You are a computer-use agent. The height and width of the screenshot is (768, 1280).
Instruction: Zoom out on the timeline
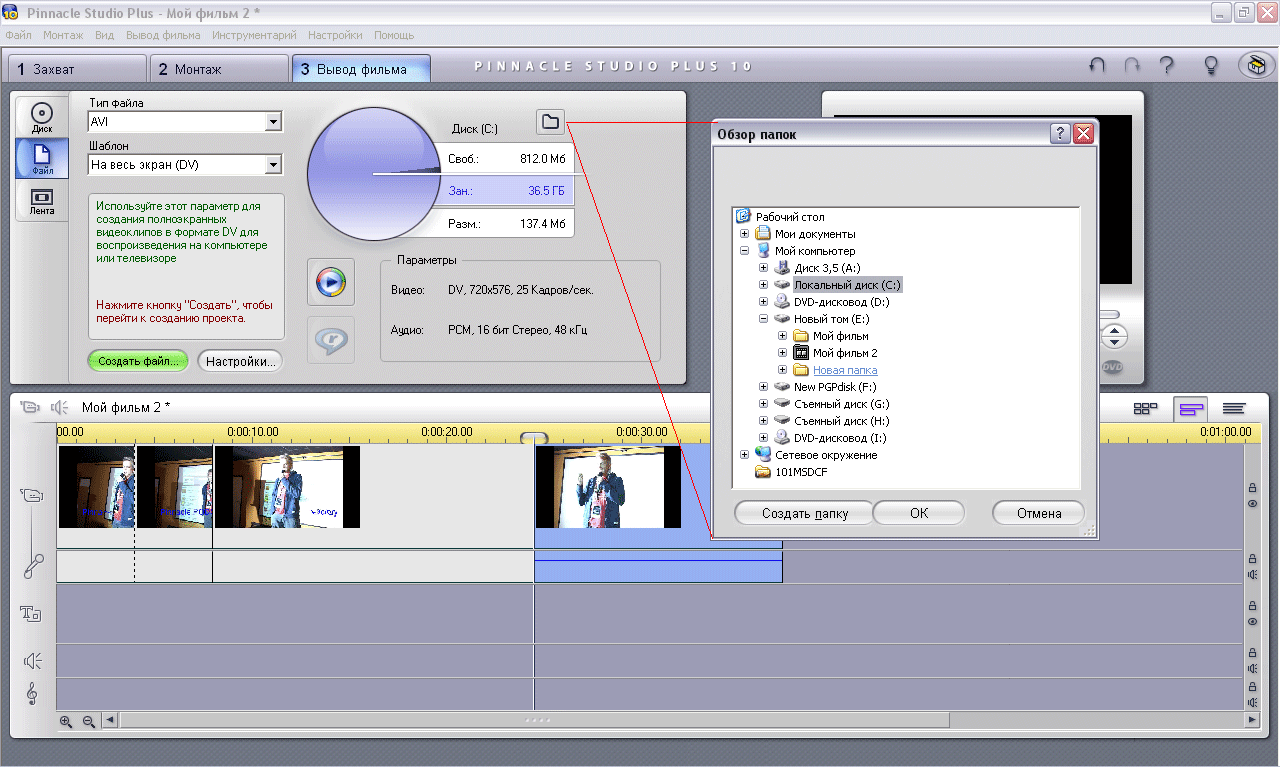click(88, 721)
